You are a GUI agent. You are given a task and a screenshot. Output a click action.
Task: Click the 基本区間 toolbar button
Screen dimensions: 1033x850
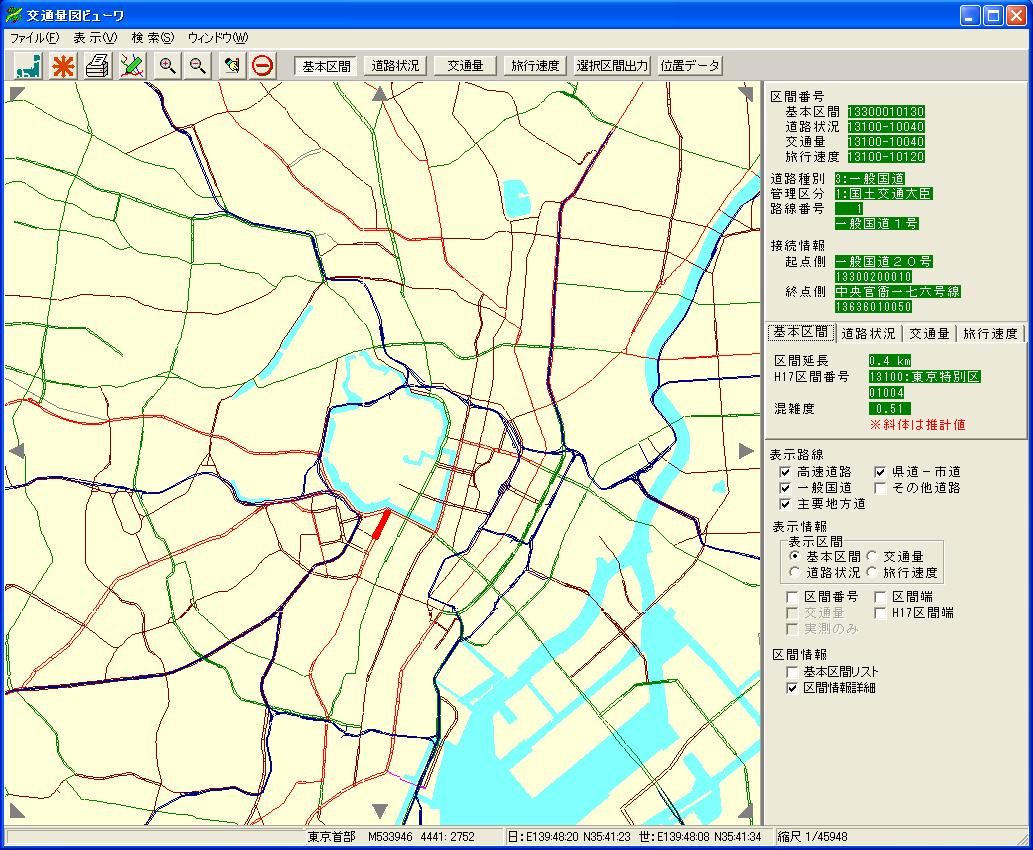click(326, 66)
